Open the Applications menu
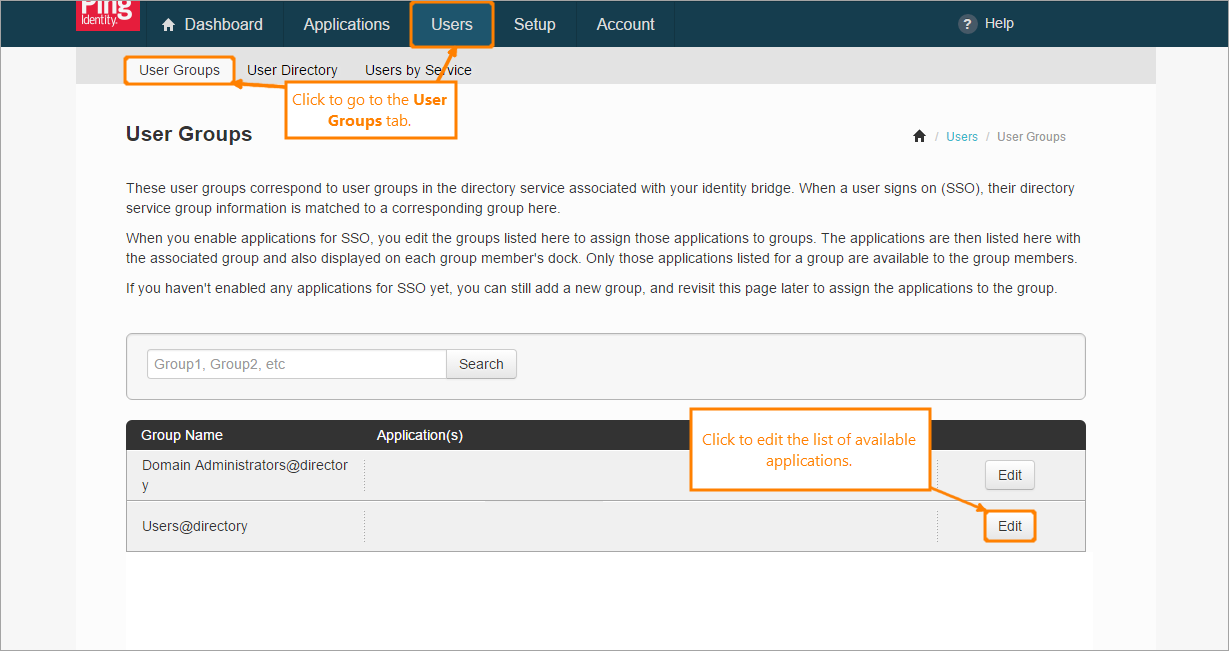The height and width of the screenshot is (651, 1229). coord(346,25)
